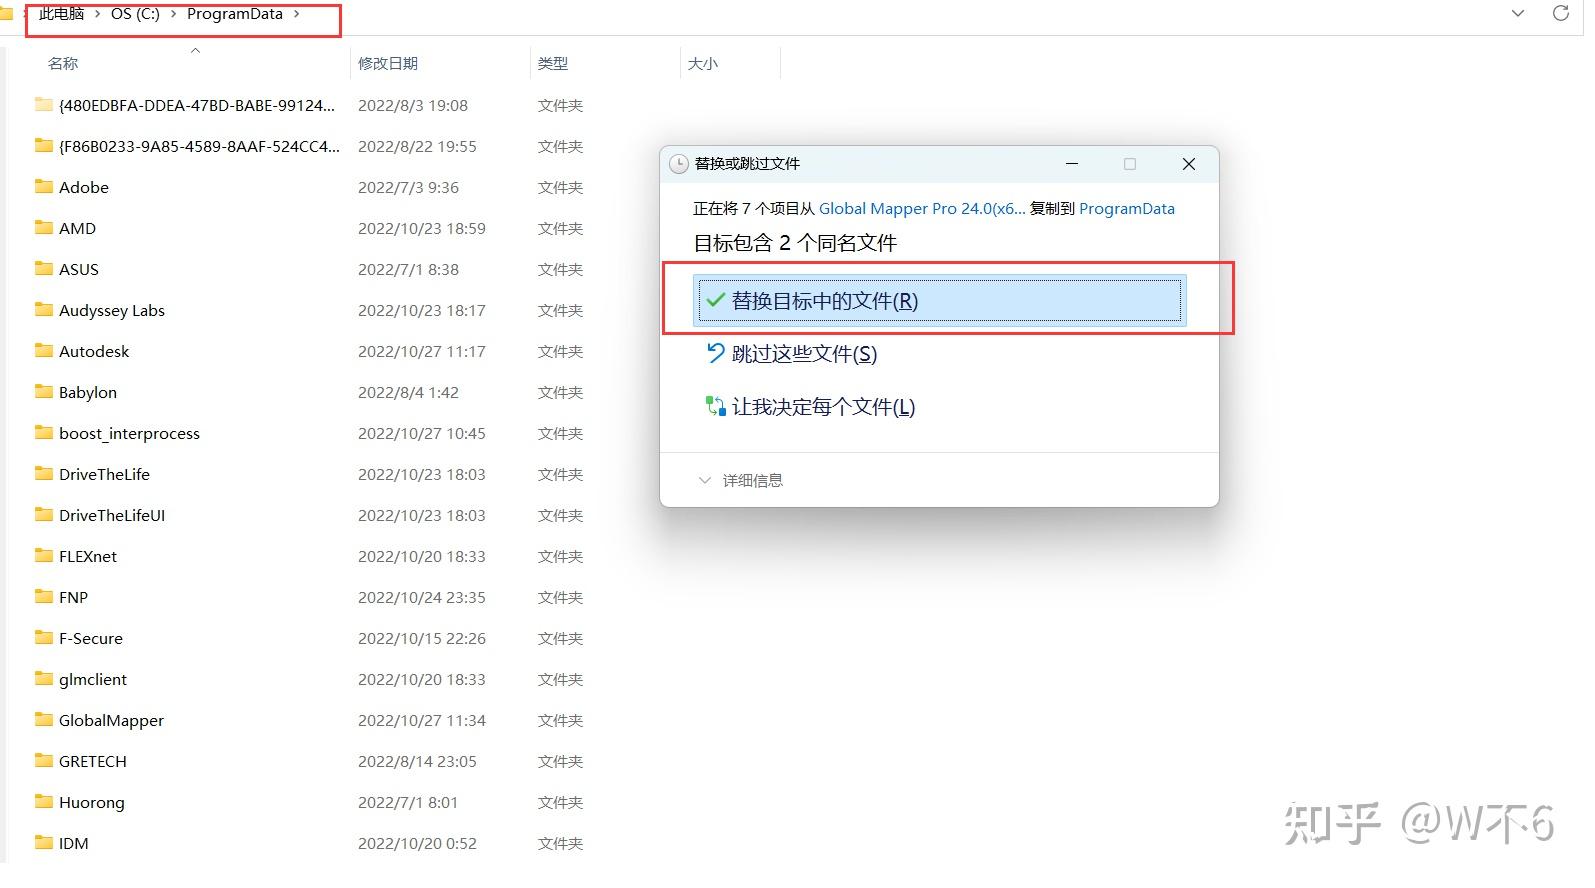Select the FNP folder icon
Image resolution: width=1595 pixels, height=888 pixels.
click(43, 596)
